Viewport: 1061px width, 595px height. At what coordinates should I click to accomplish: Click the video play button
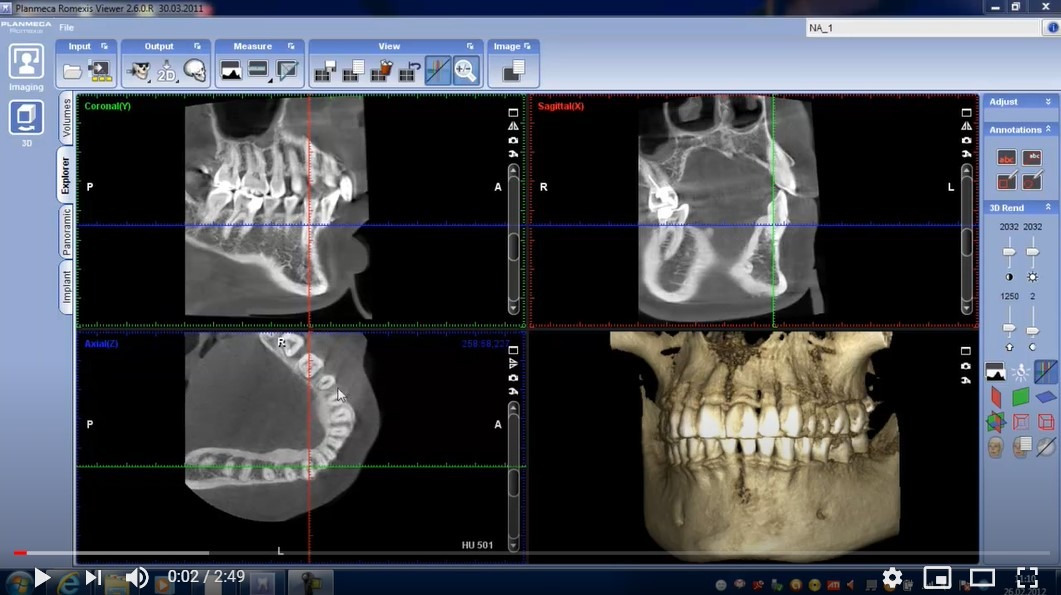[x=42, y=577]
